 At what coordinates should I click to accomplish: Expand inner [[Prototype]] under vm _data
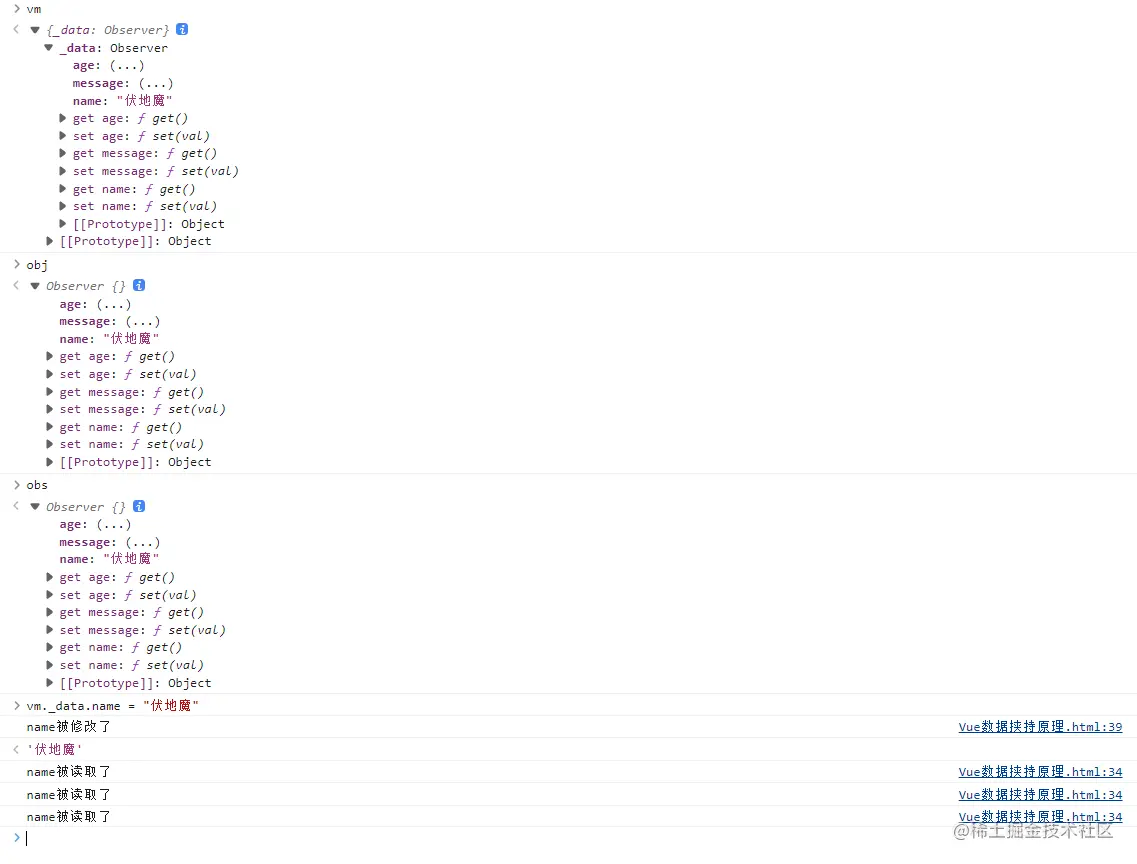(62, 224)
